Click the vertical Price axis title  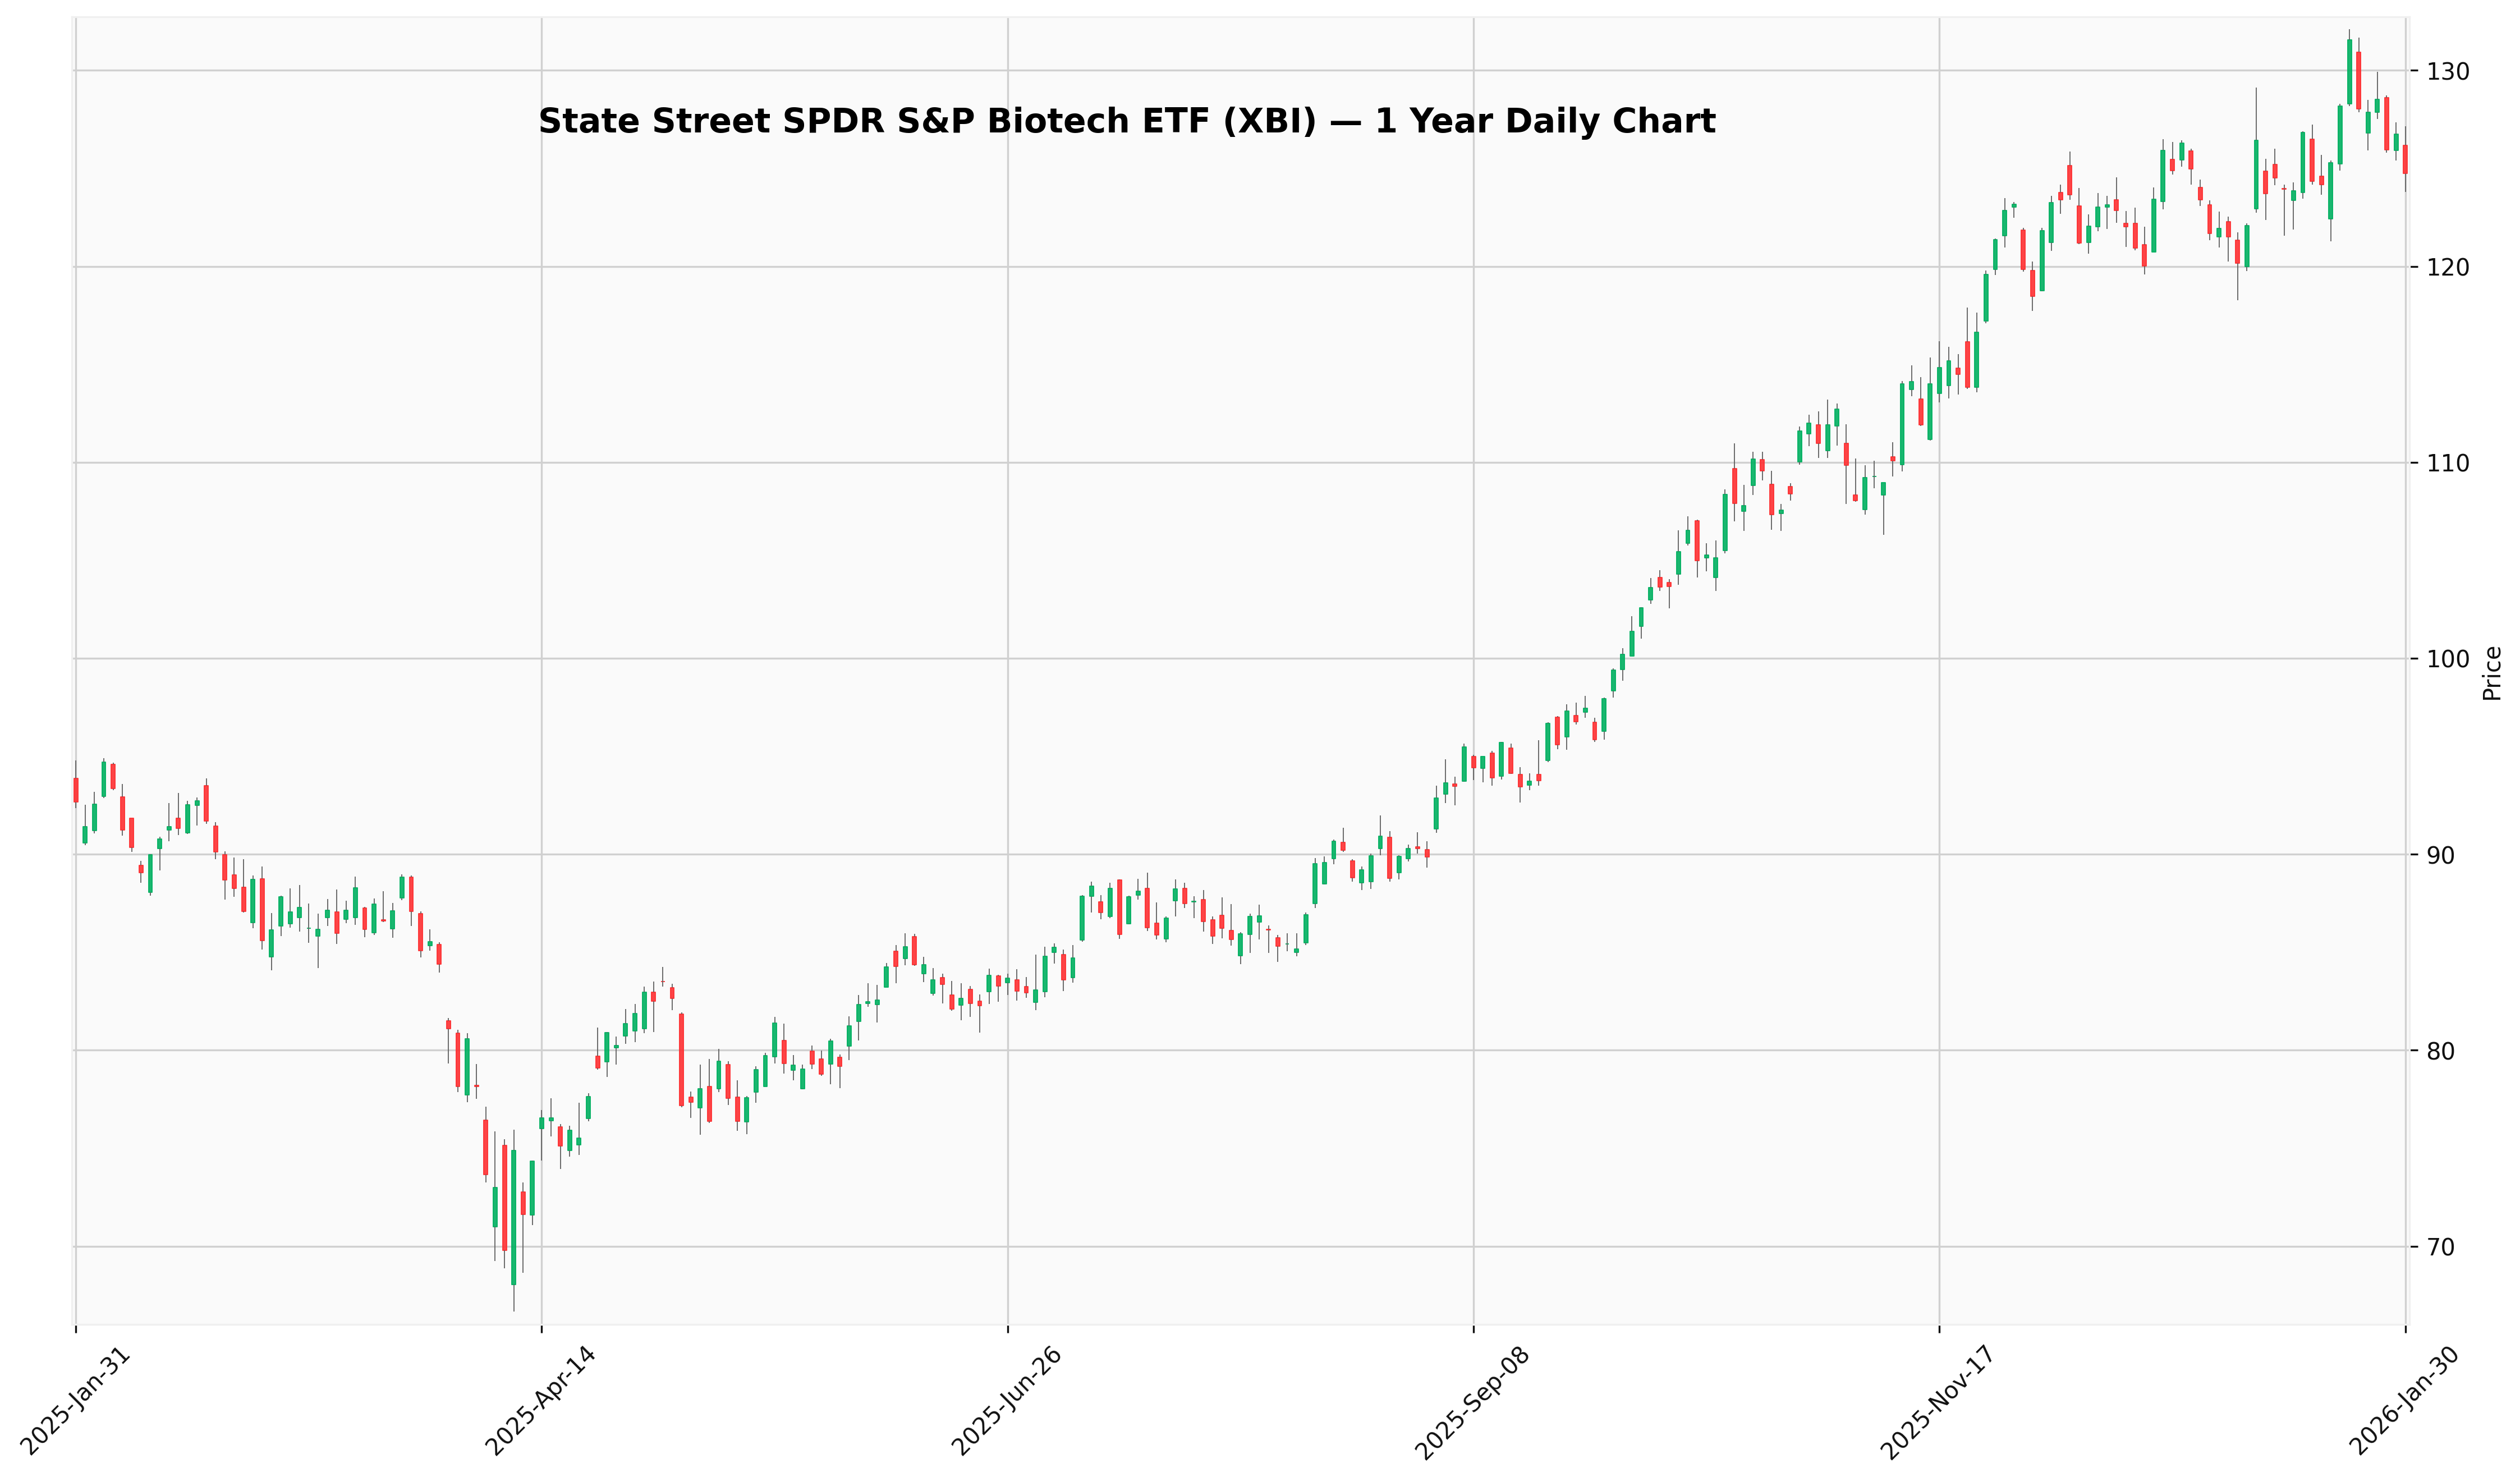[x=2492, y=673]
